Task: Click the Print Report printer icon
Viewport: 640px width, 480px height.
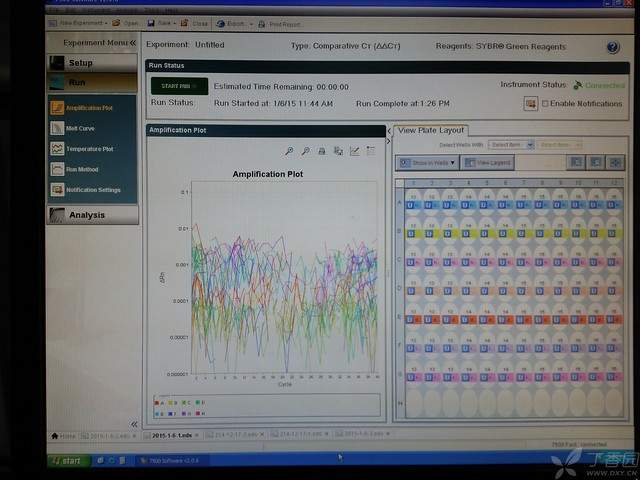Action: click(262, 24)
